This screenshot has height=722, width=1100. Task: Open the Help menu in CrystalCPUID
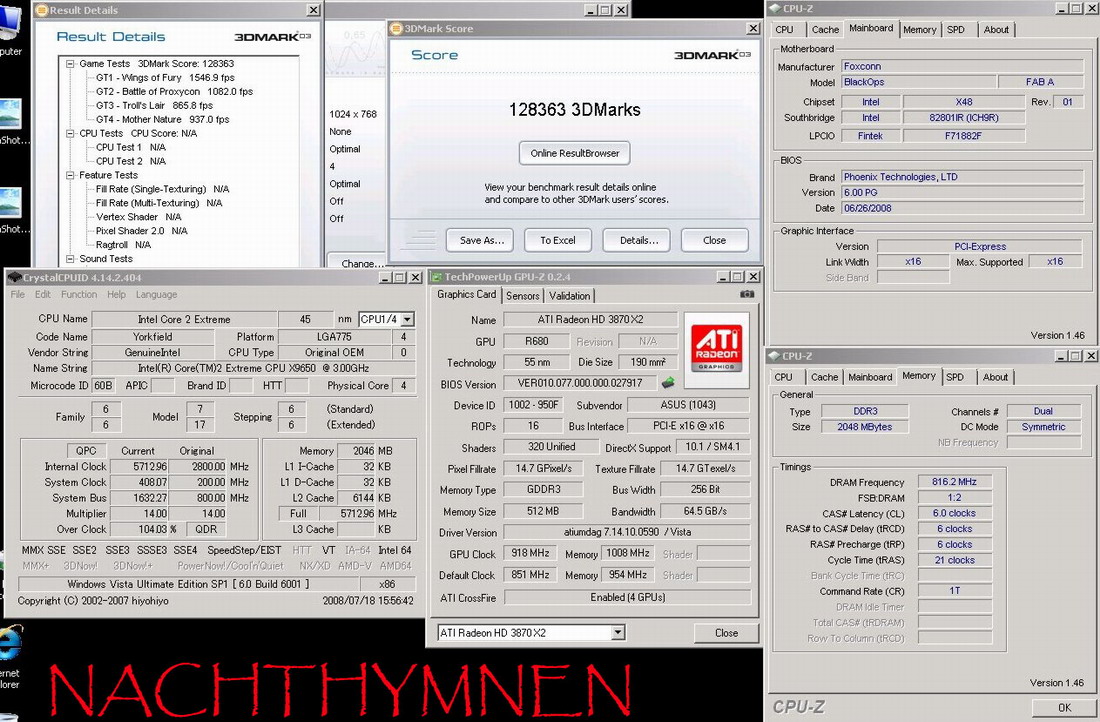[x=116, y=295]
